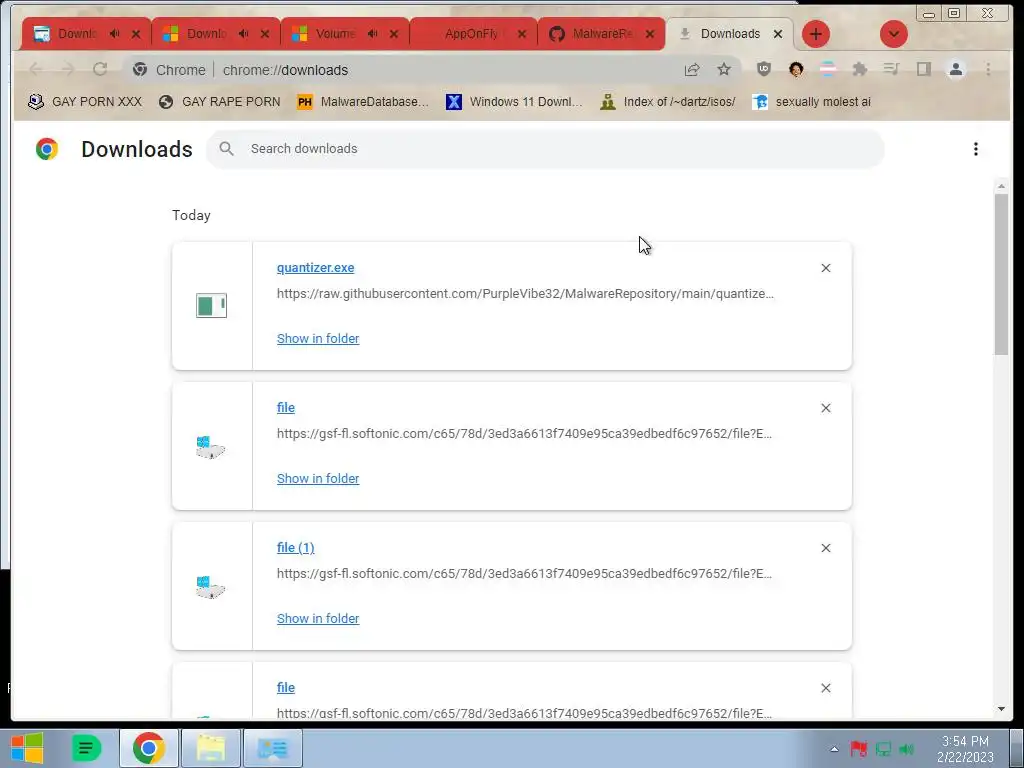Image resolution: width=1024 pixels, height=768 pixels.
Task: Remove quantizer.exe from the downloads list
Action: tap(825, 268)
